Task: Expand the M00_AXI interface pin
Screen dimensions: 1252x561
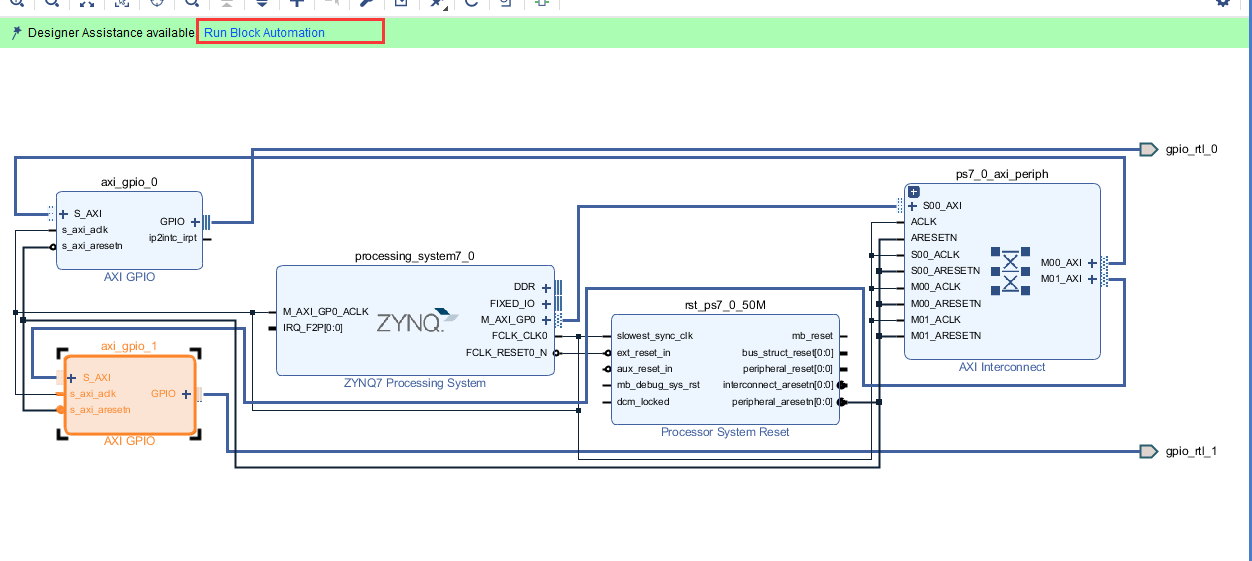Action: coord(1091,262)
